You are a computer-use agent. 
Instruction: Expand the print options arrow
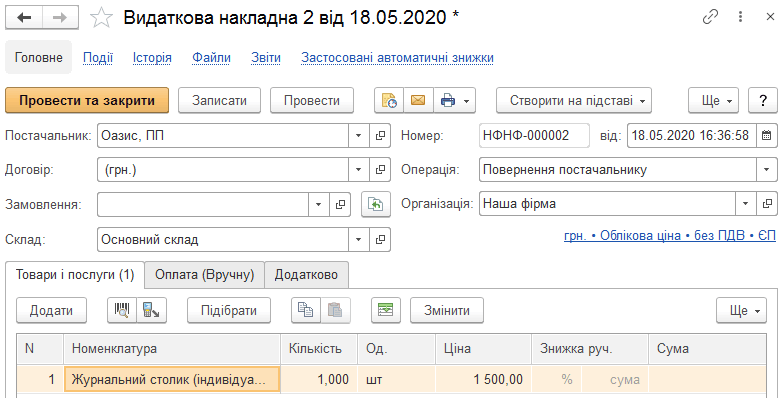(467, 101)
